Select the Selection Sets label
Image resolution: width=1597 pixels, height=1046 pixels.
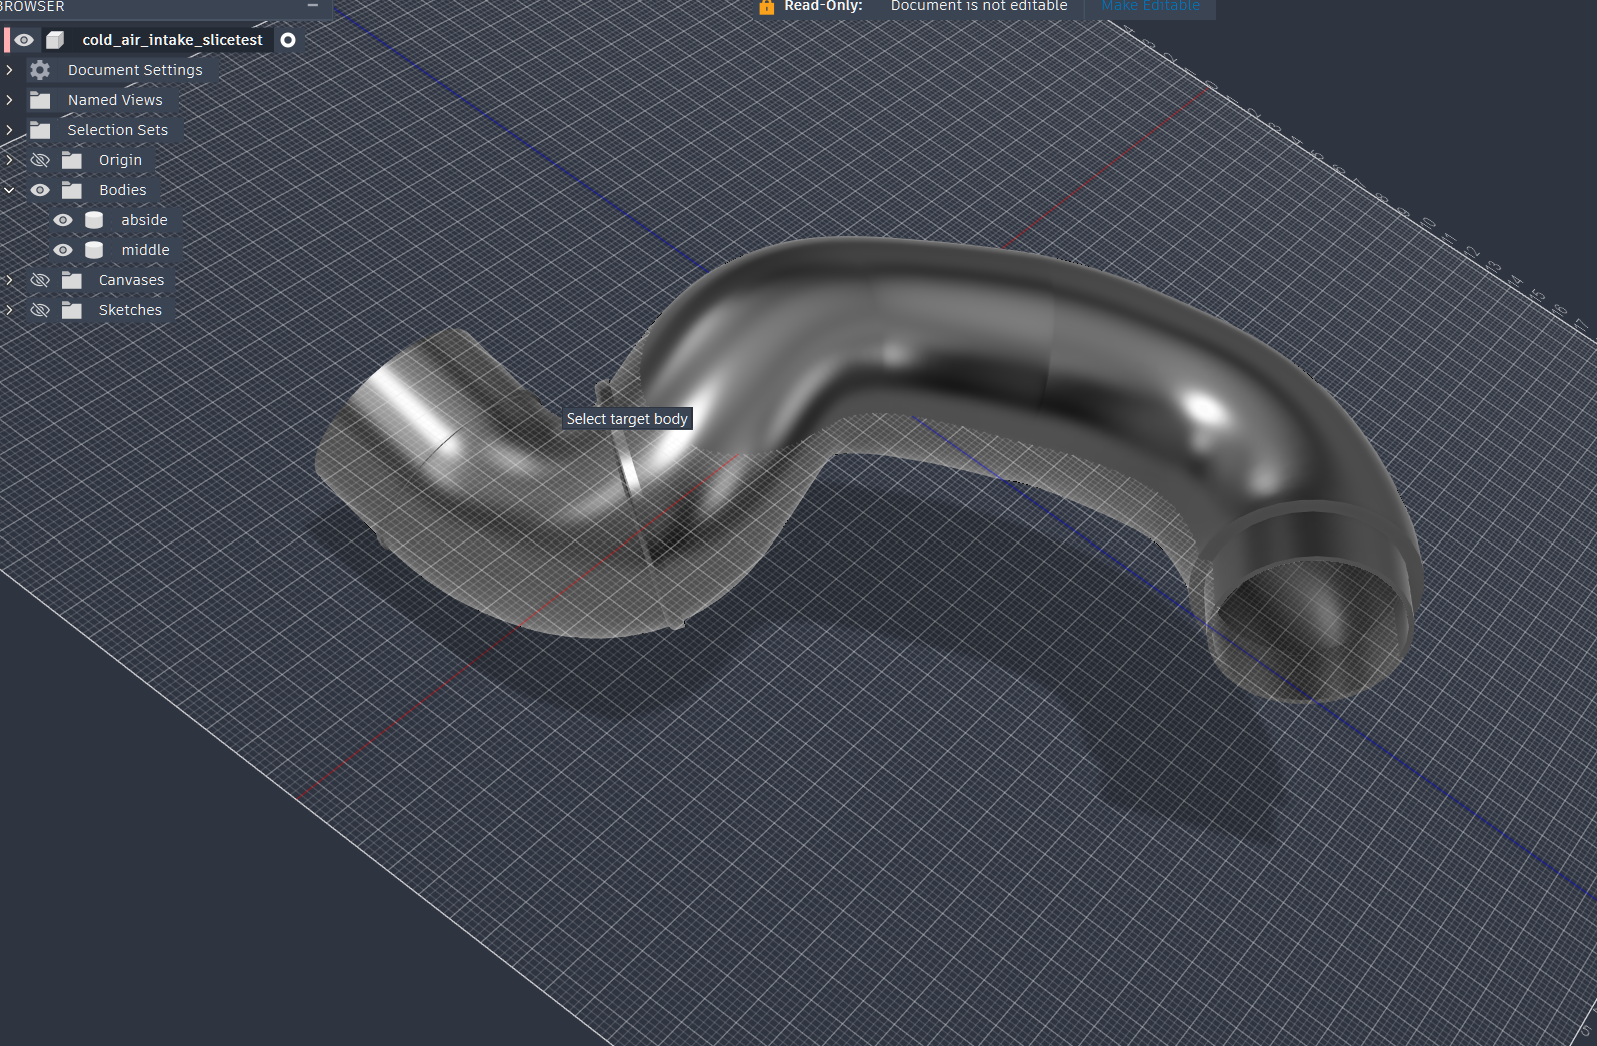(118, 130)
